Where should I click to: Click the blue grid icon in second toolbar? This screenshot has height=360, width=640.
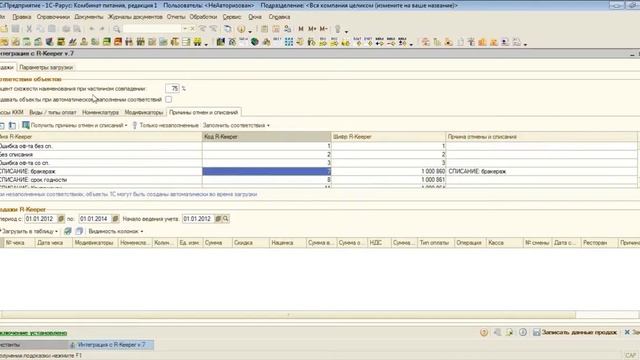point(289,42)
